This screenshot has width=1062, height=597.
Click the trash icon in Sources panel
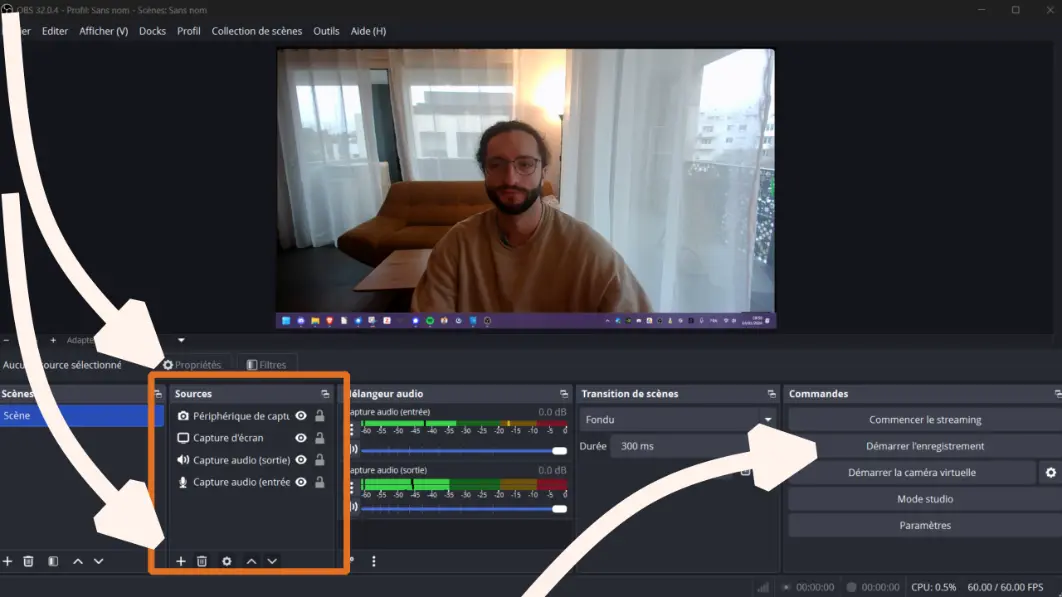(202, 562)
